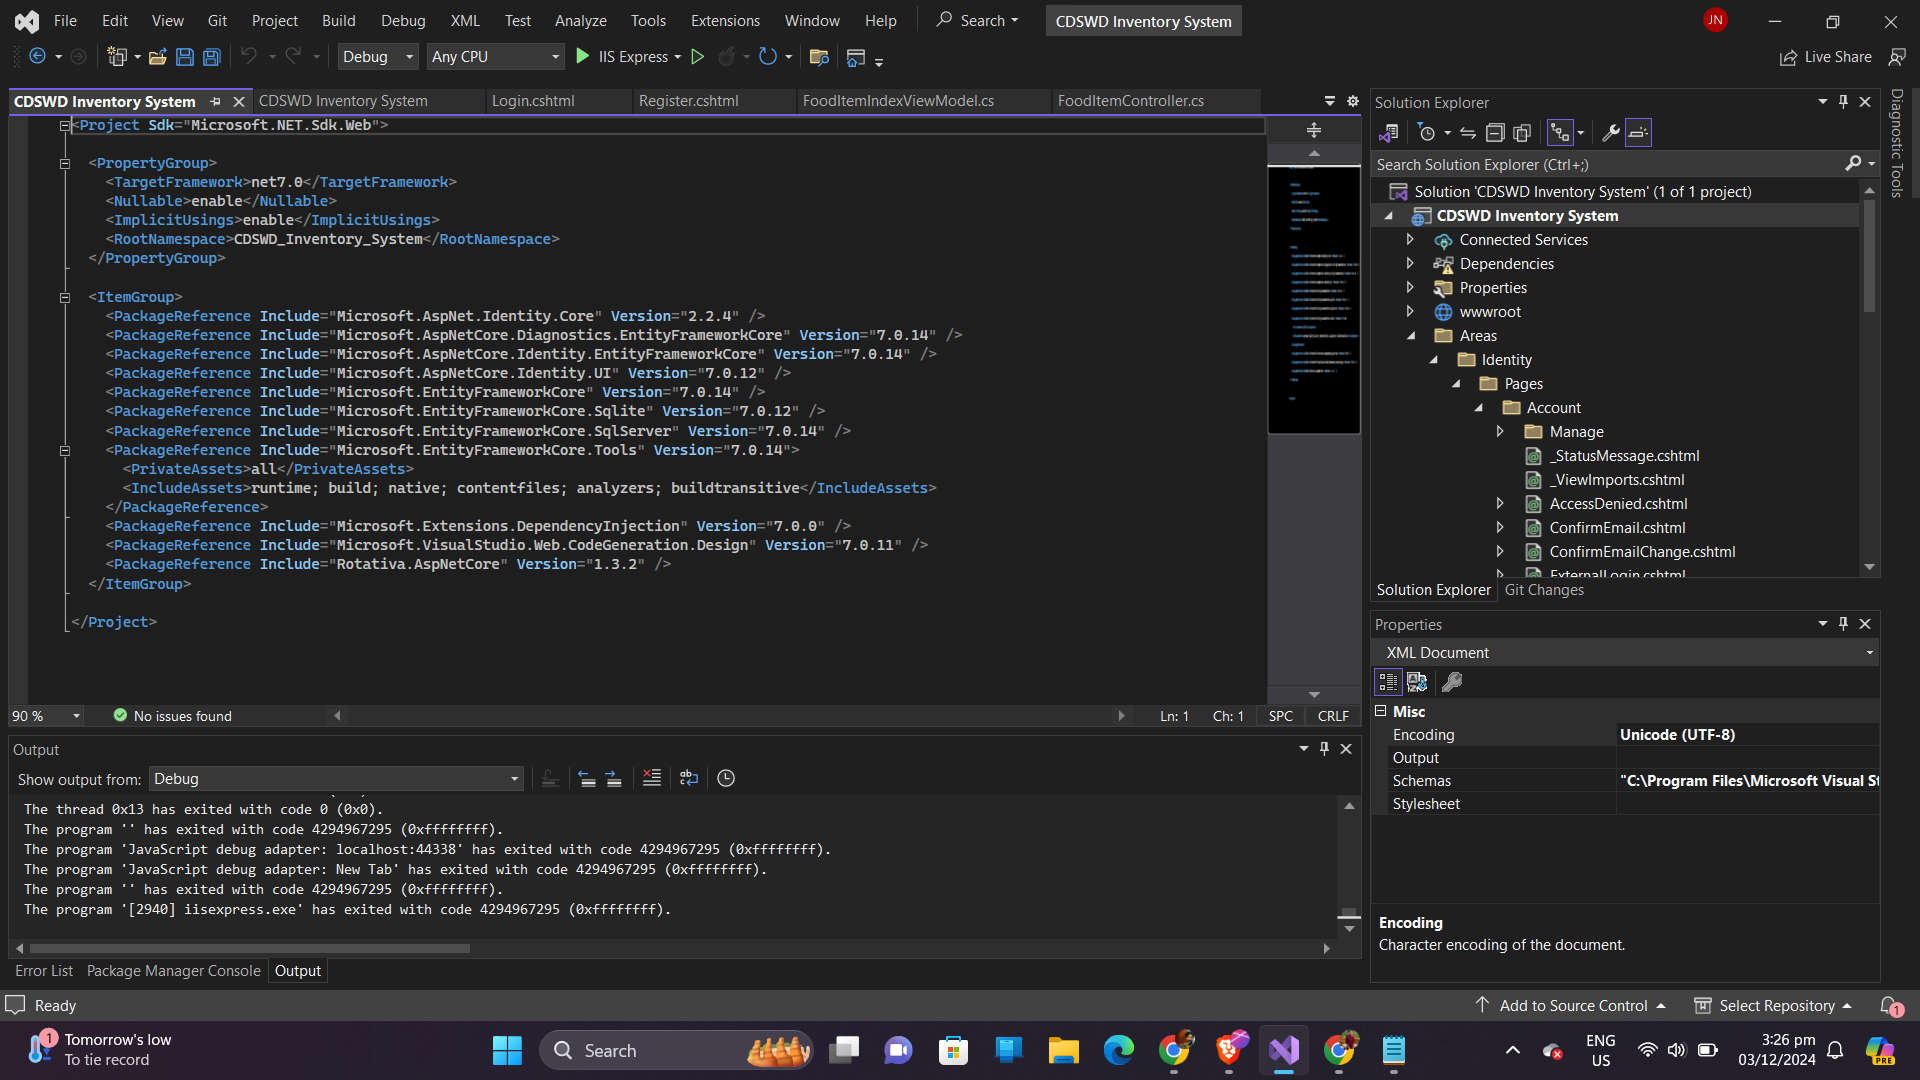Viewport: 1920px width, 1080px height.
Task: Toggle auto-hide pin on Properties panel
Action: (1843, 623)
